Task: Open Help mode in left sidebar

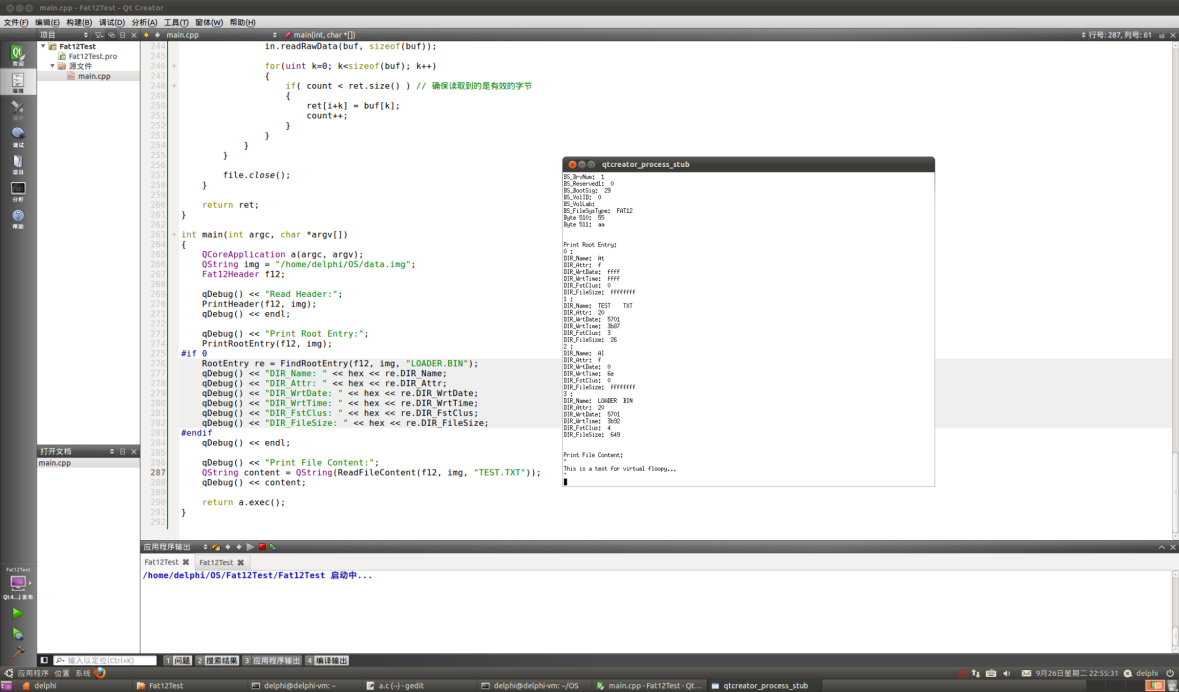Action: pyautogui.click(x=17, y=217)
